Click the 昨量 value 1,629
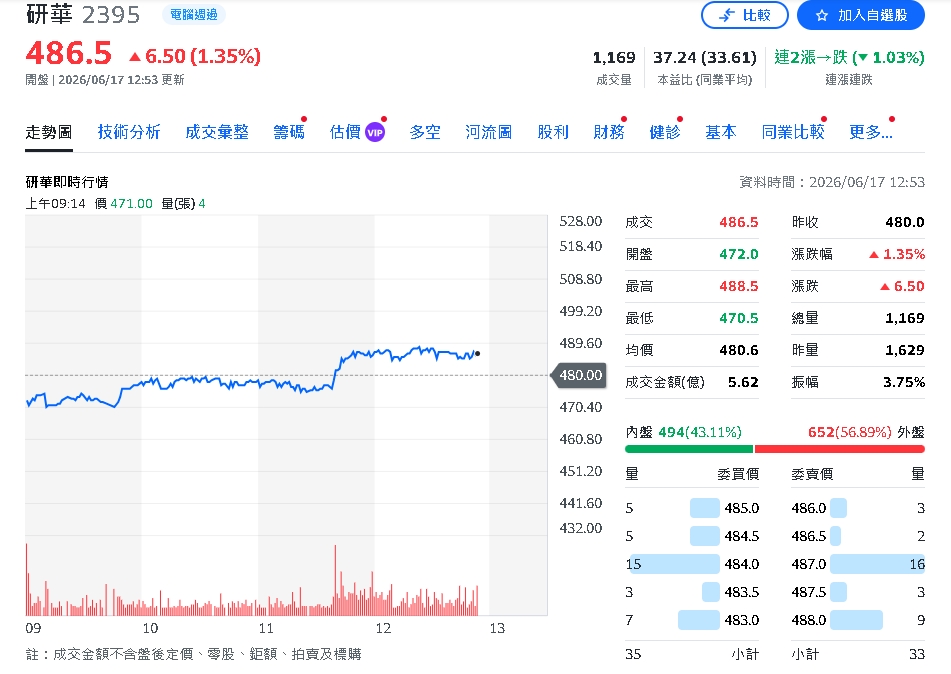 point(904,350)
